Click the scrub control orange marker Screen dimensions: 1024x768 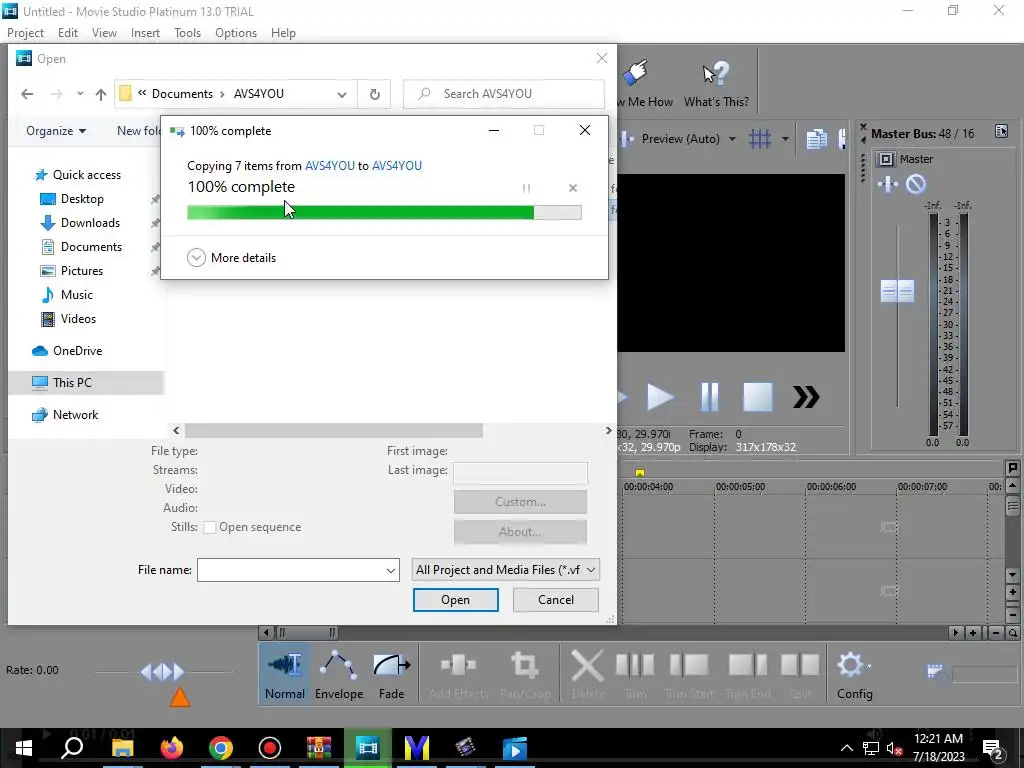180,697
